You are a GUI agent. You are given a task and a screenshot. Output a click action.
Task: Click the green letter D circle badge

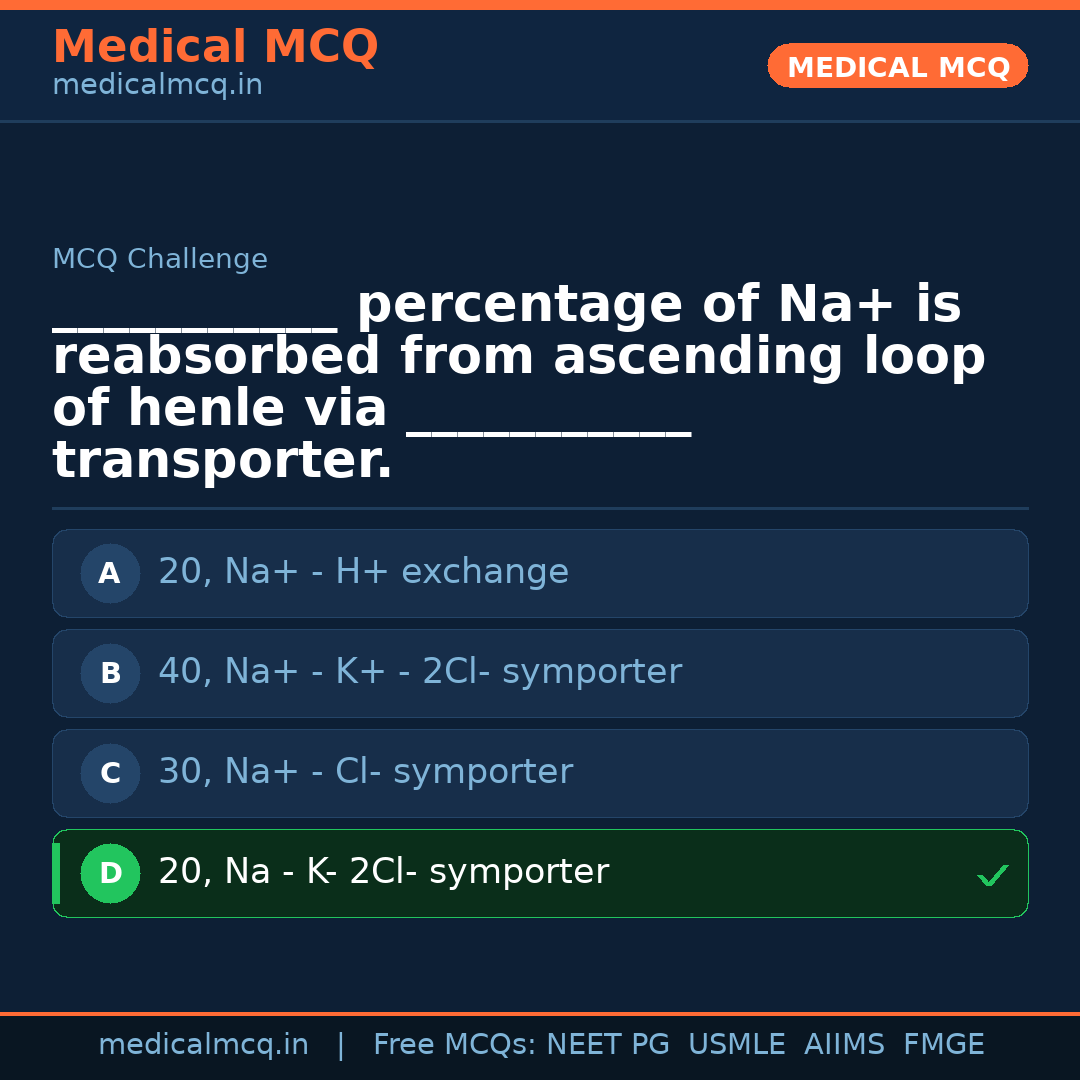[x=110, y=873]
